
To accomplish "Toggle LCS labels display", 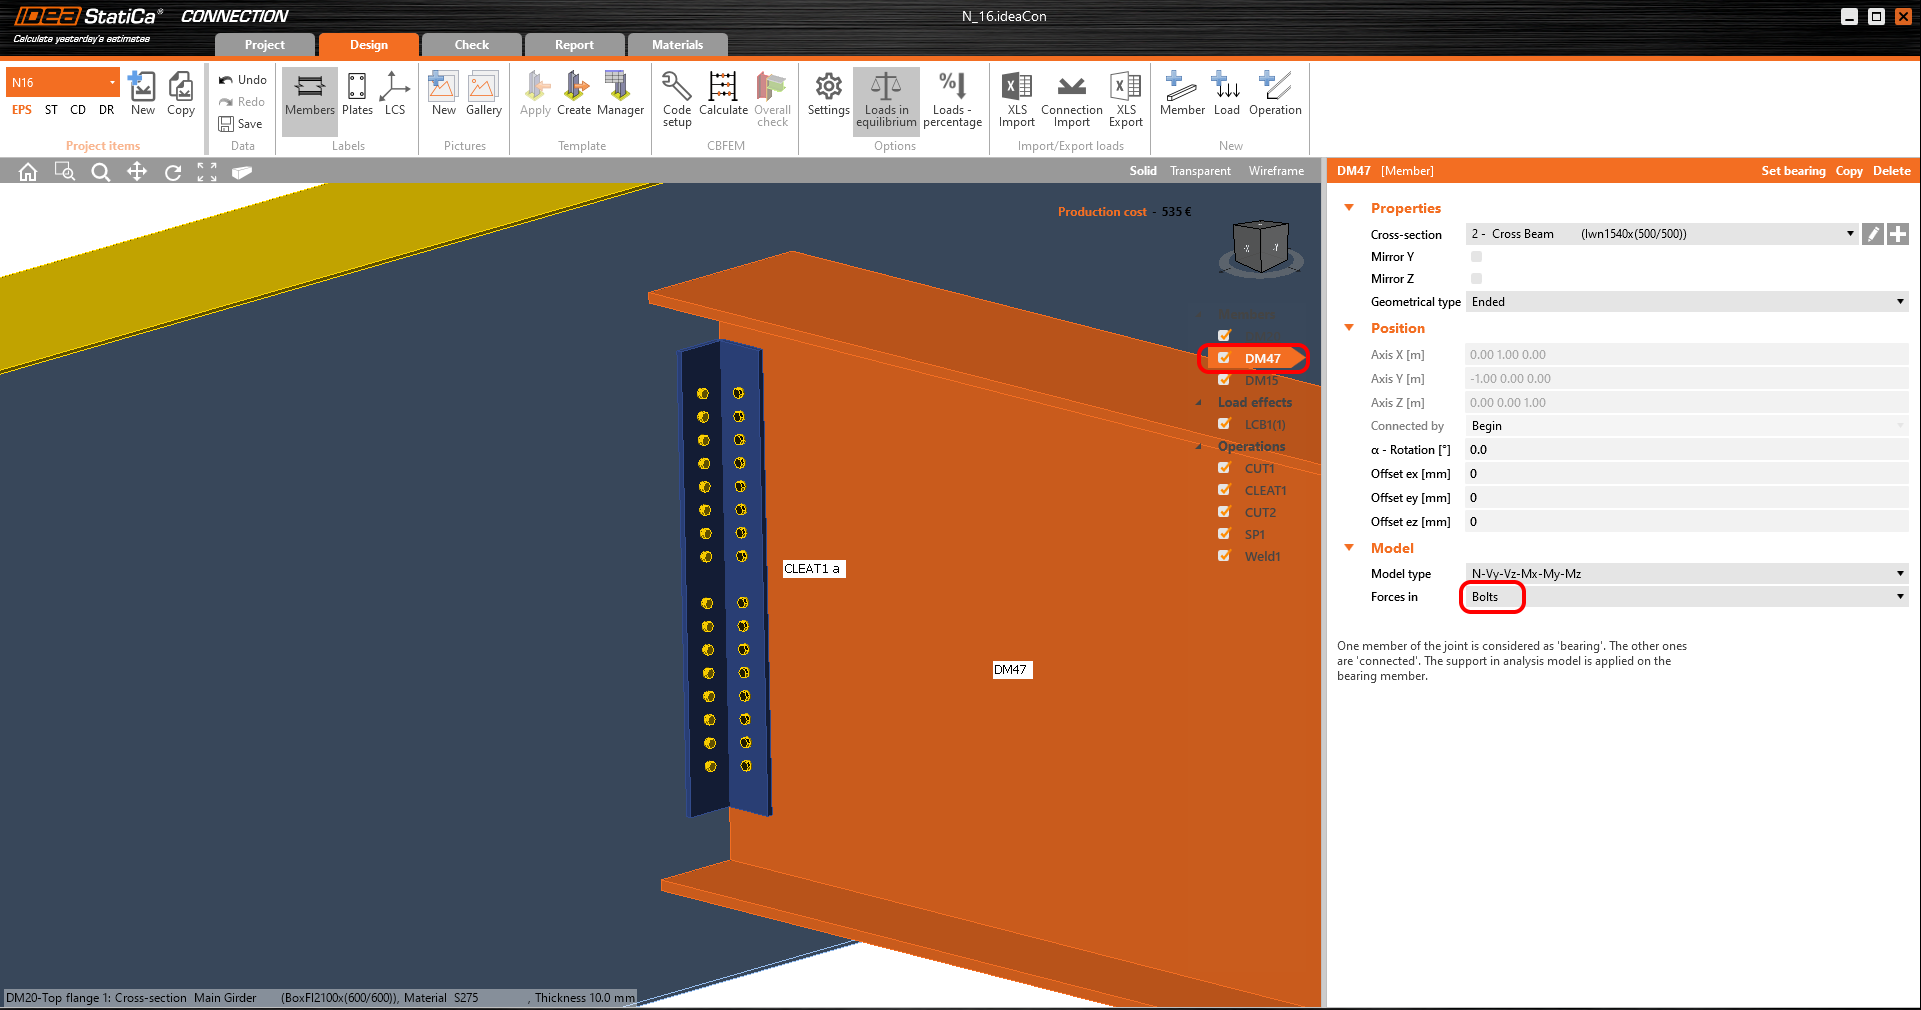I will click(x=395, y=95).
